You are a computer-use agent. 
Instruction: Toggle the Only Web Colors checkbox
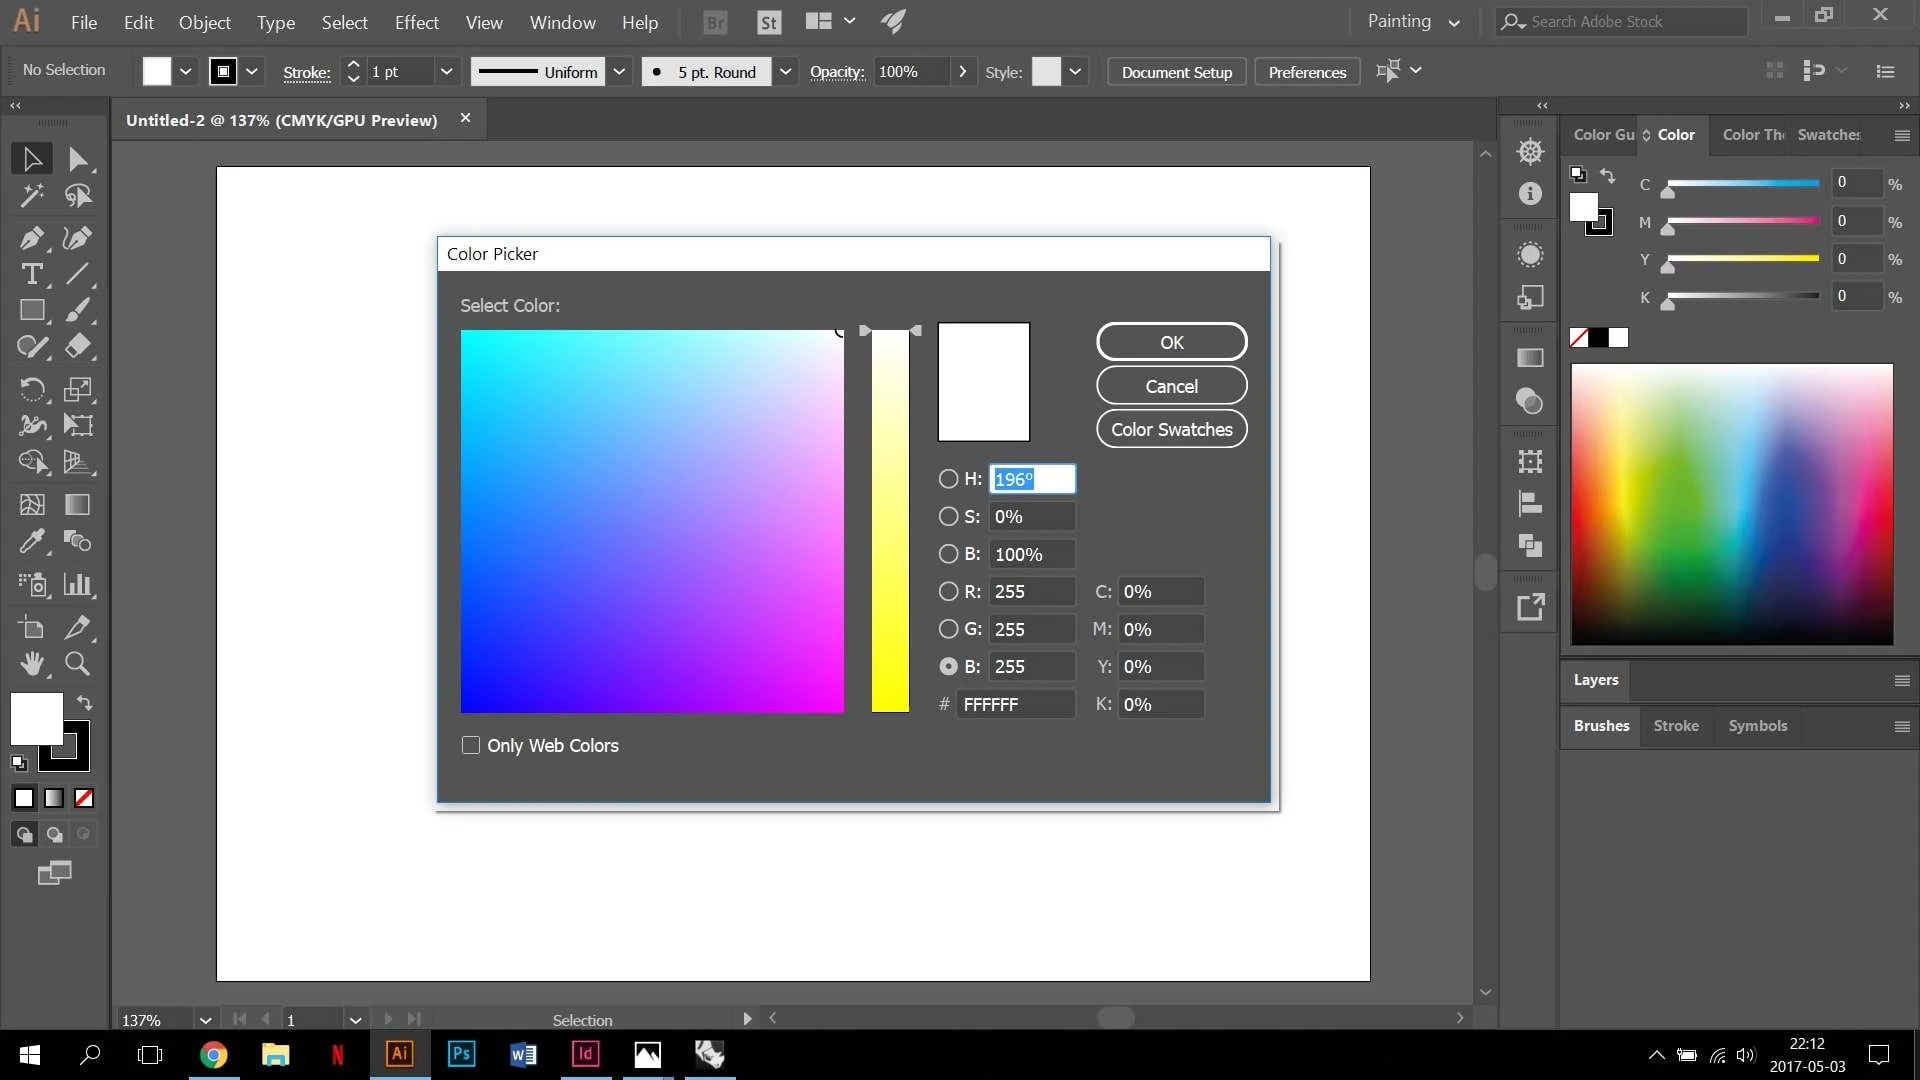coord(471,744)
